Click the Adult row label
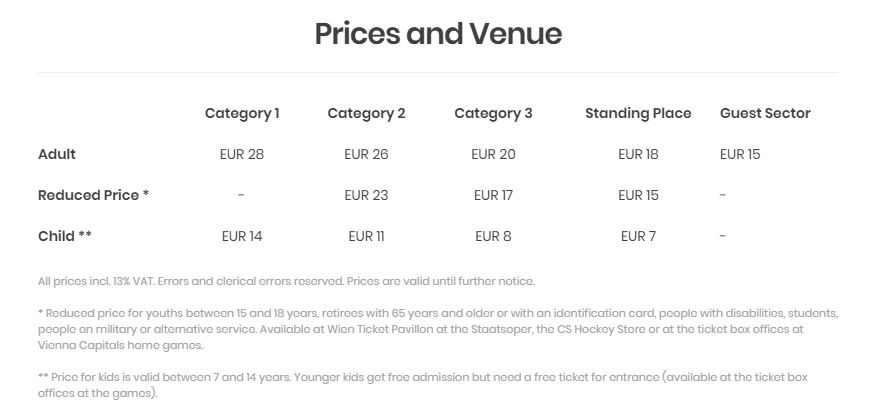Viewport: 883px width, 415px height. point(57,154)
